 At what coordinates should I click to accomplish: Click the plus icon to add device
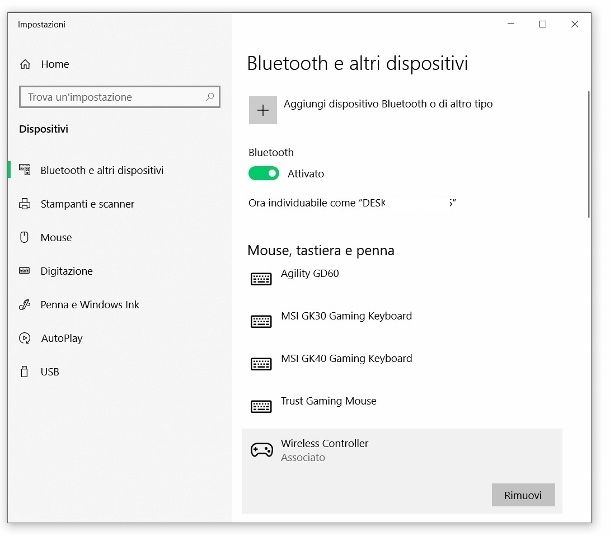click(263, 110)
